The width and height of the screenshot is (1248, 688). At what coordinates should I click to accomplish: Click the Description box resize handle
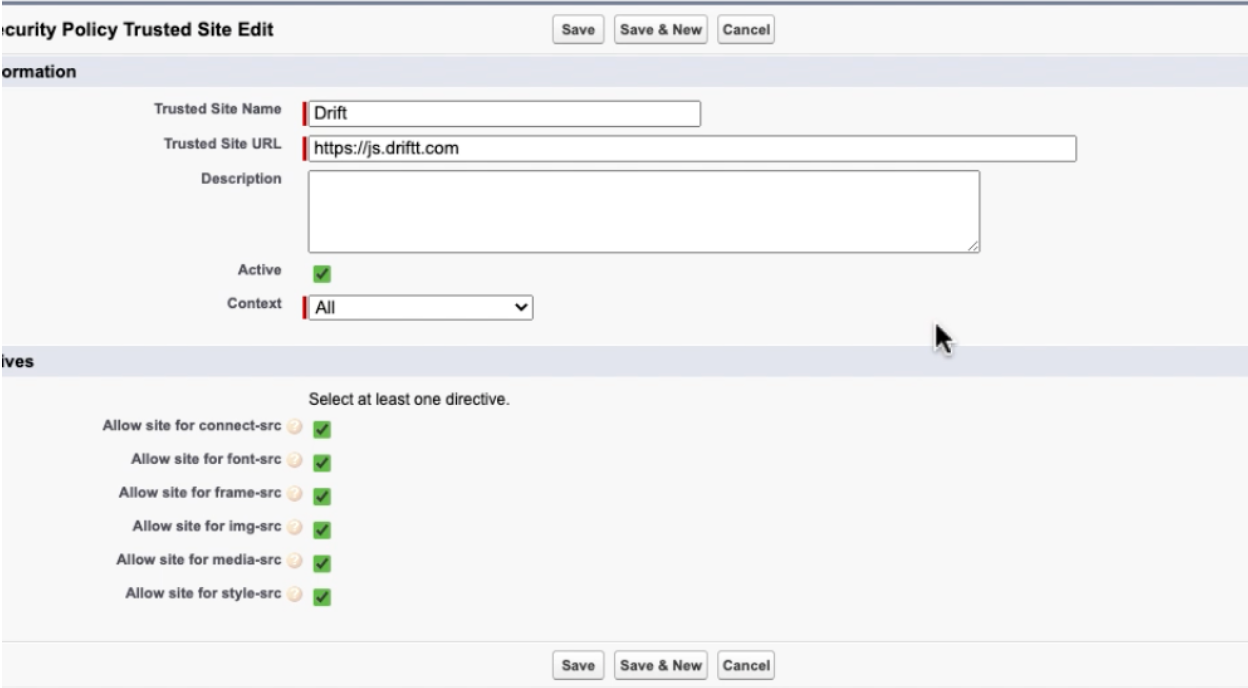click(973, 246)
